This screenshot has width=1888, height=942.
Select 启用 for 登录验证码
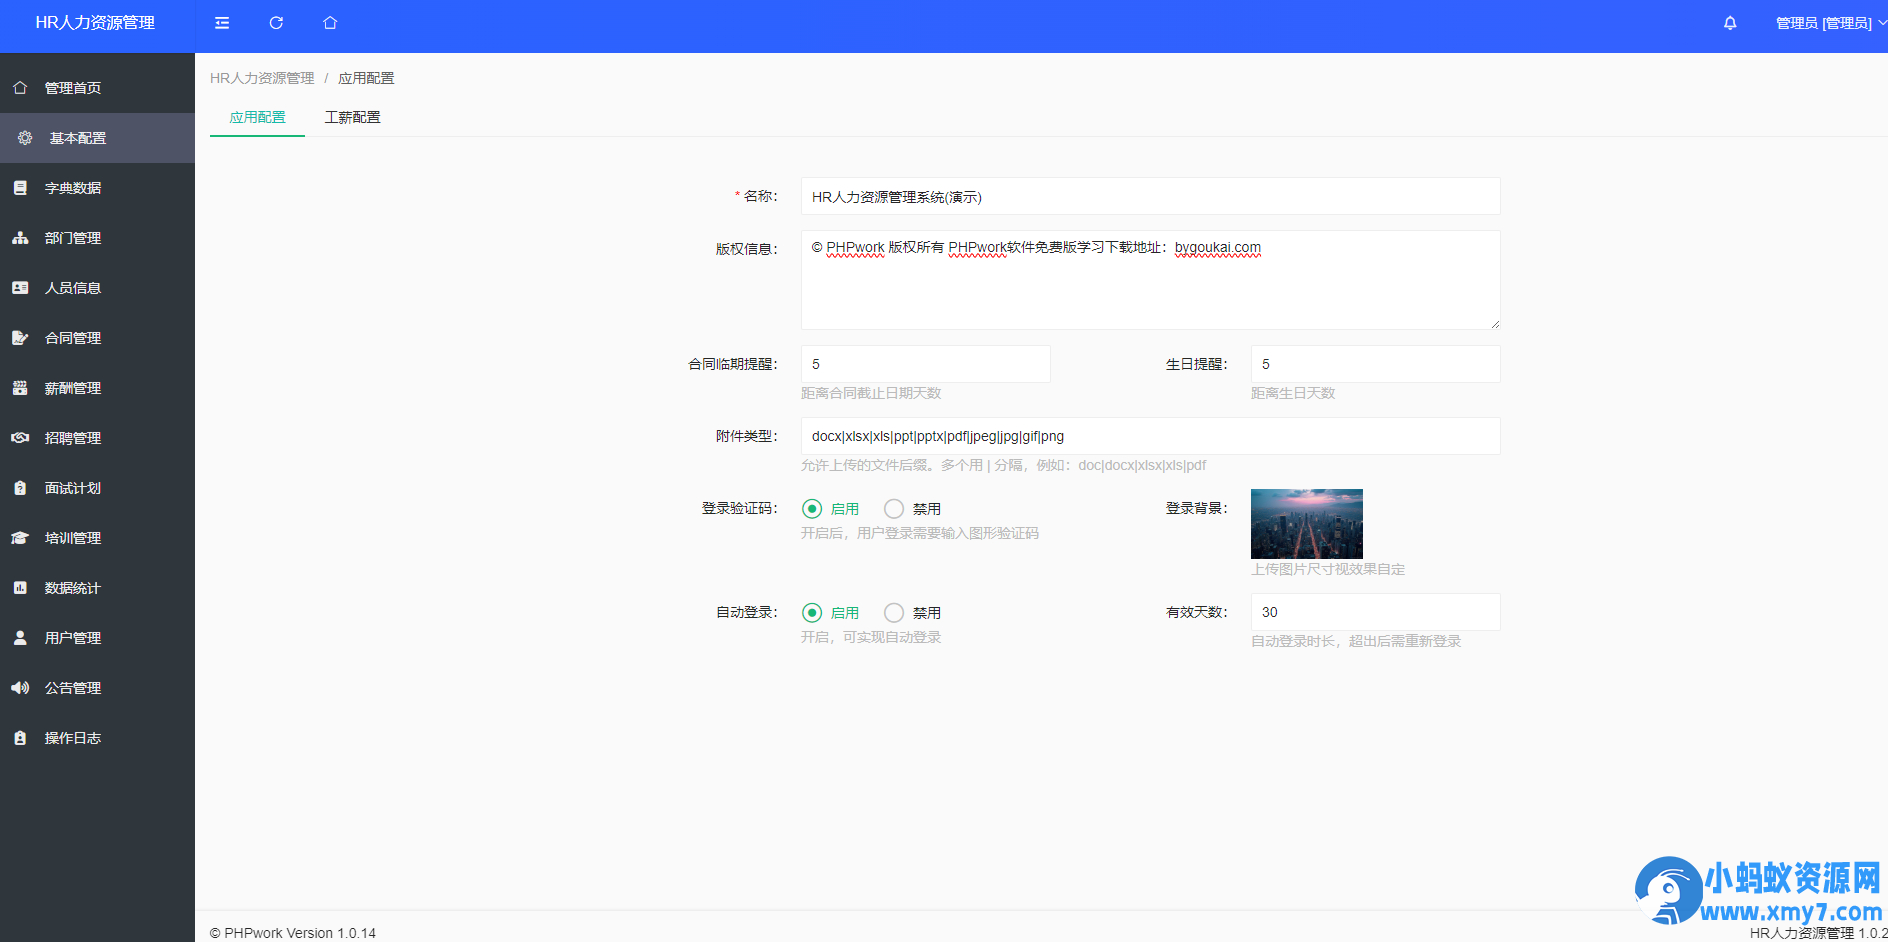pos(812,509)
